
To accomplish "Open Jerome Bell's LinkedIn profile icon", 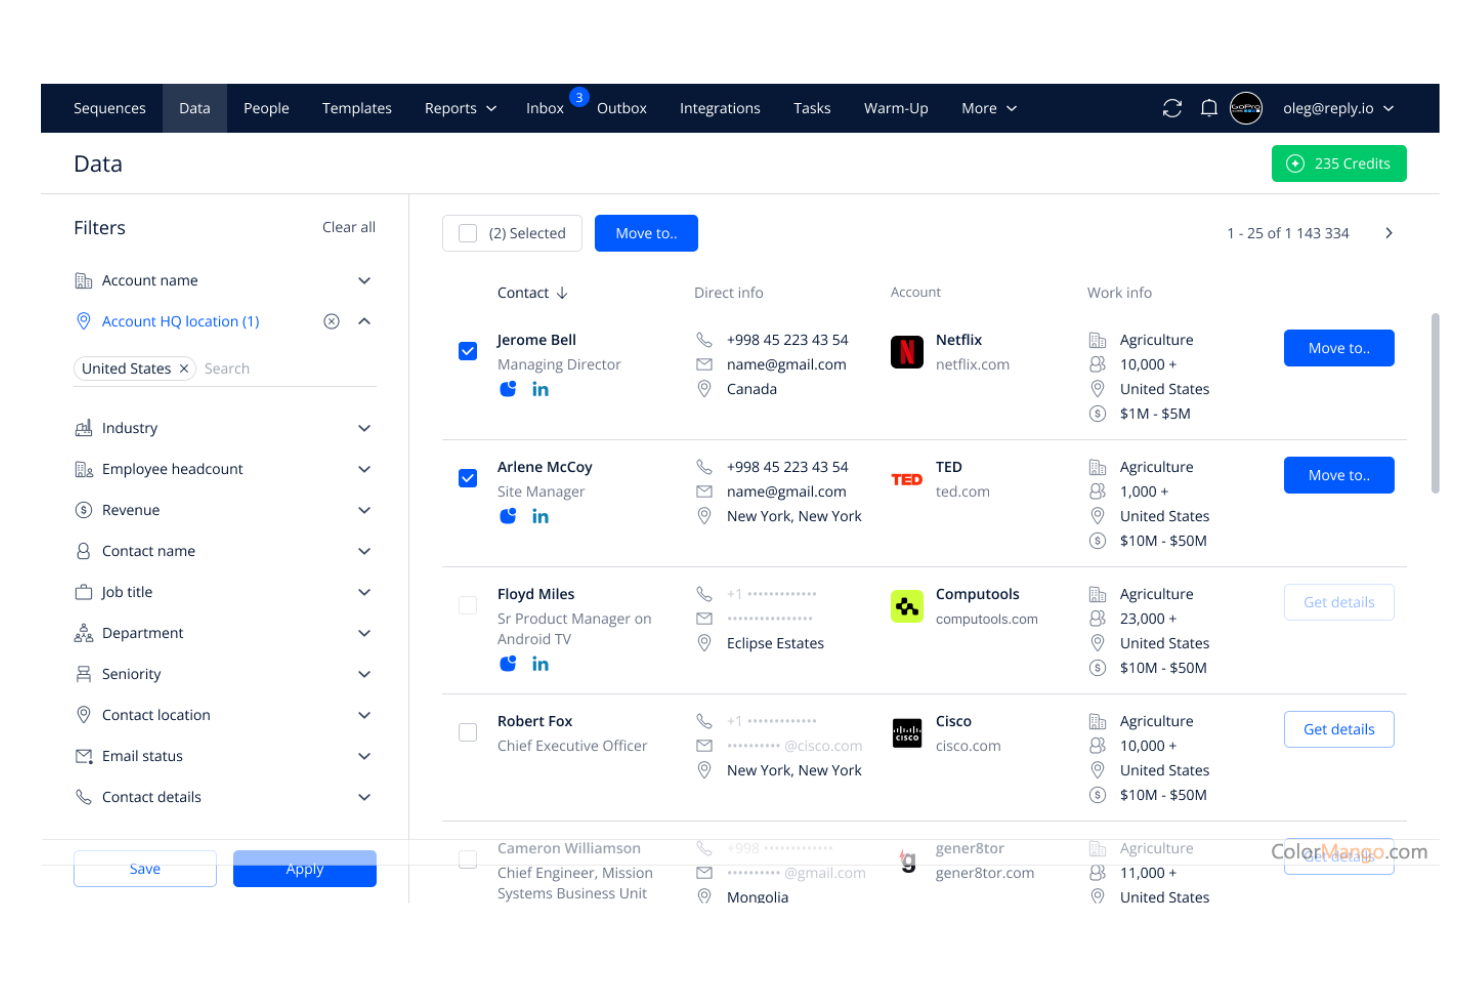I will [x=540, y=389].
